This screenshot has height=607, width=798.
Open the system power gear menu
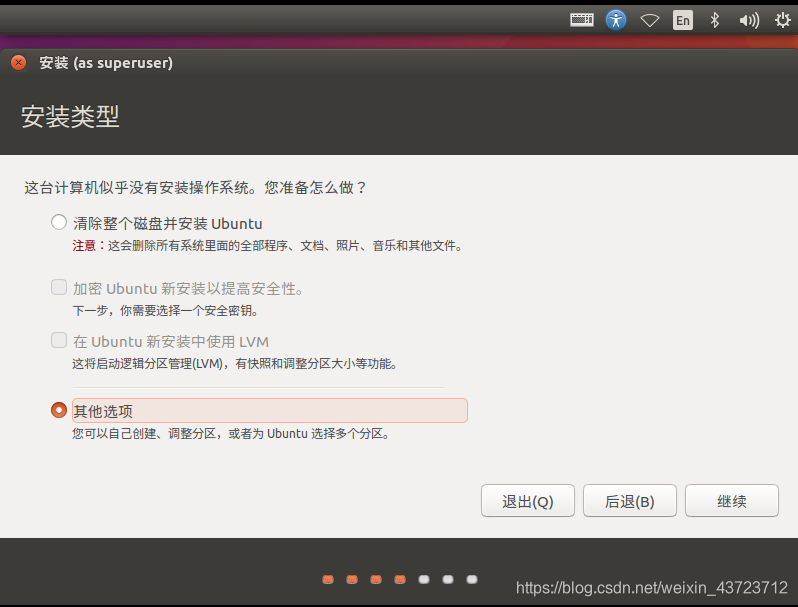(782, 20)
